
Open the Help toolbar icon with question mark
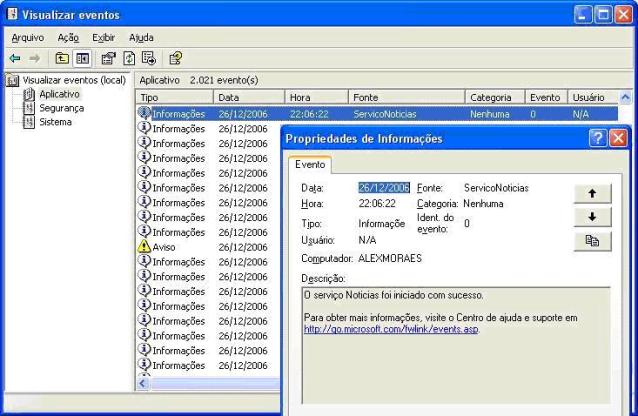[175, 59]
